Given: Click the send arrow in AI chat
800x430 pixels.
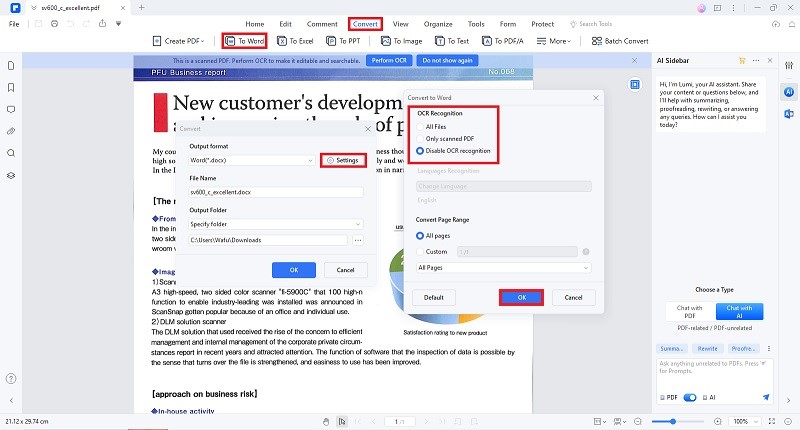Looking at the screenshot, I should pos(766,397).
